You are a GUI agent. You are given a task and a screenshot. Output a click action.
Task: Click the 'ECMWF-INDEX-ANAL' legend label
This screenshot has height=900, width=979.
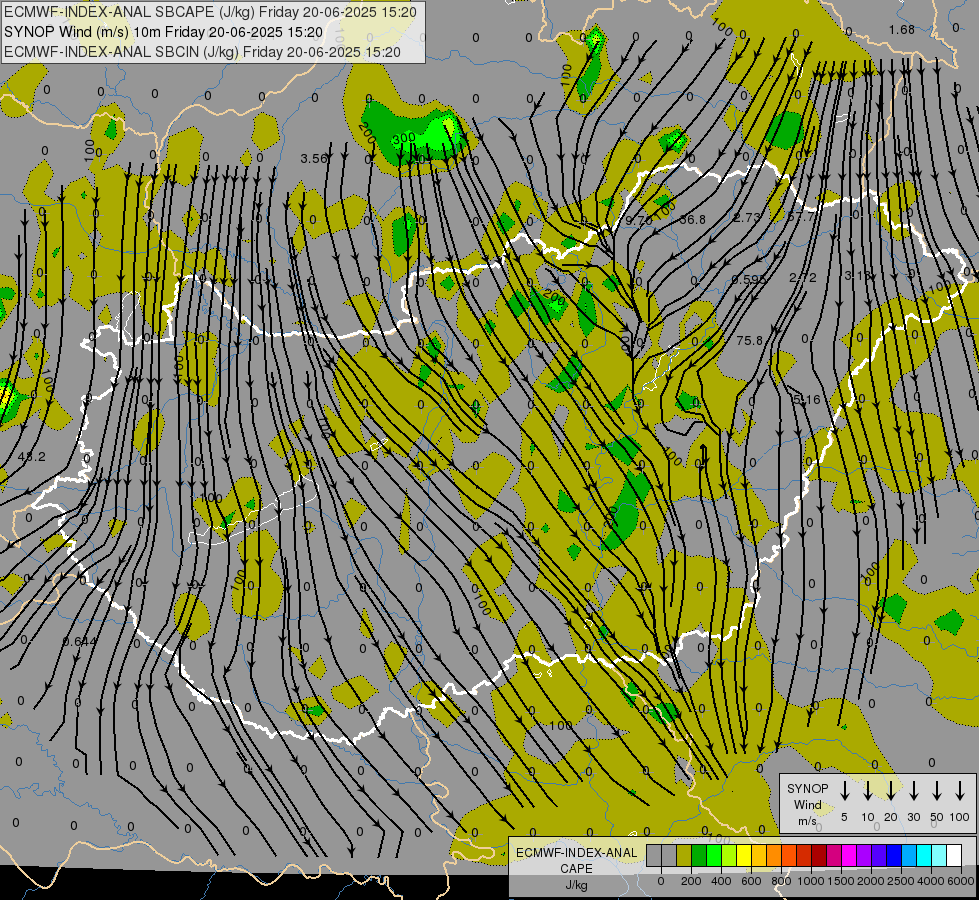(576, 853)
